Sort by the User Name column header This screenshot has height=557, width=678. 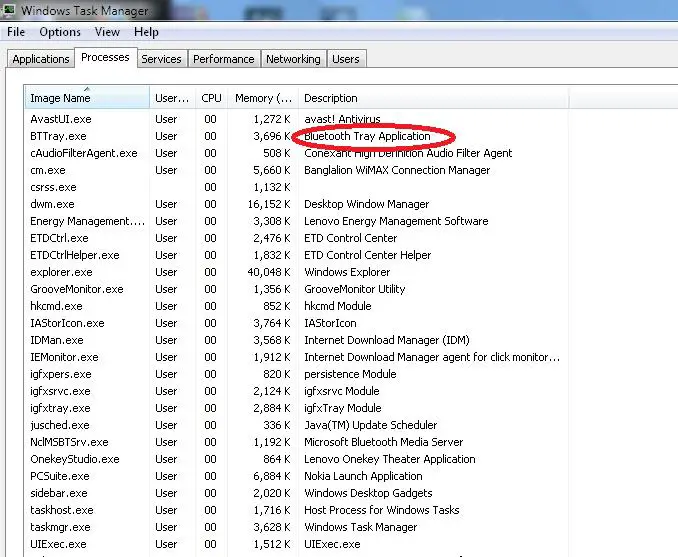coord(173,98)
